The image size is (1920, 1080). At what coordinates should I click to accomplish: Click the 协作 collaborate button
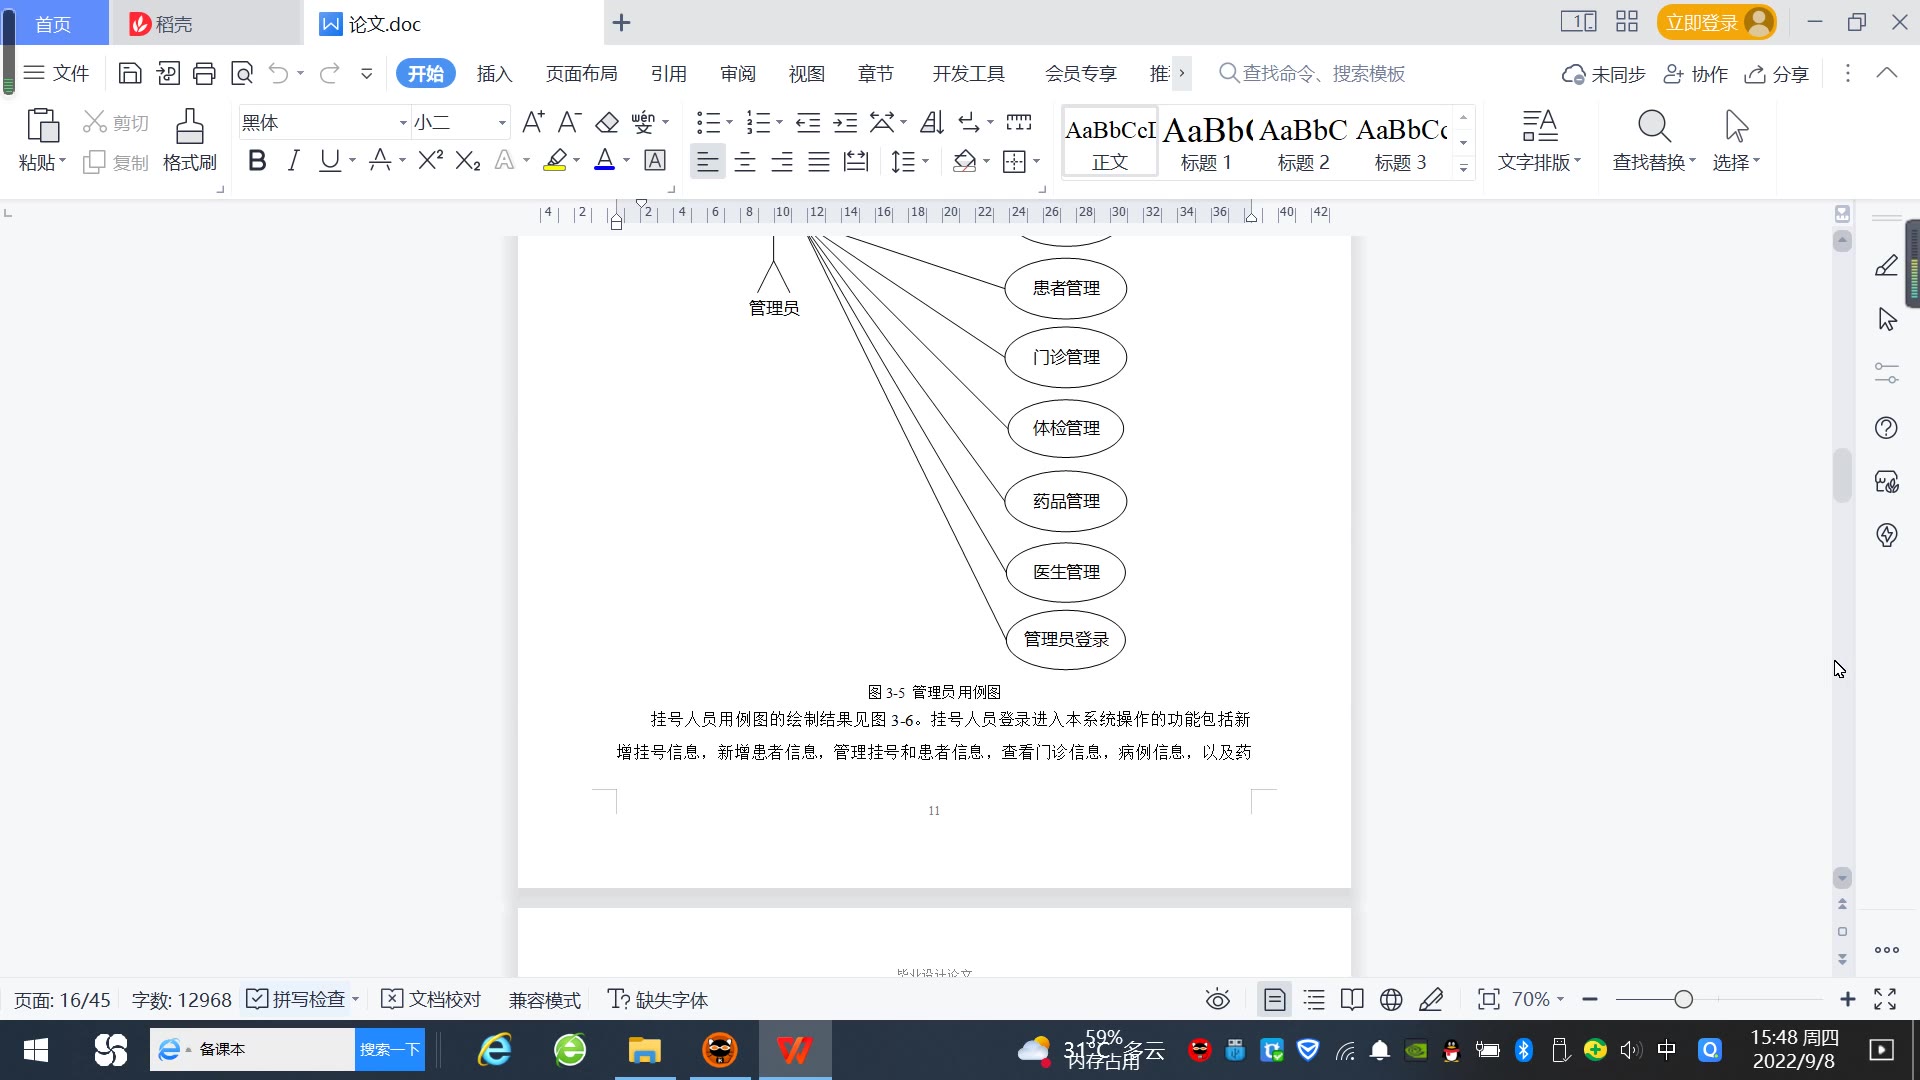pyautogui.click(x=1696, y=74)
